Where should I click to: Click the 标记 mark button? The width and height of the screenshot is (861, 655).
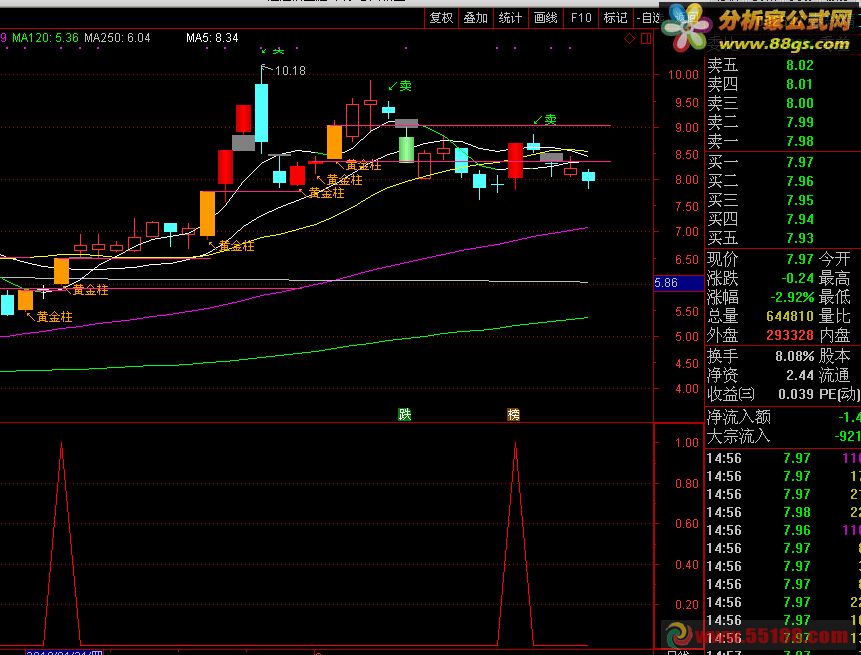coord(615,18)
